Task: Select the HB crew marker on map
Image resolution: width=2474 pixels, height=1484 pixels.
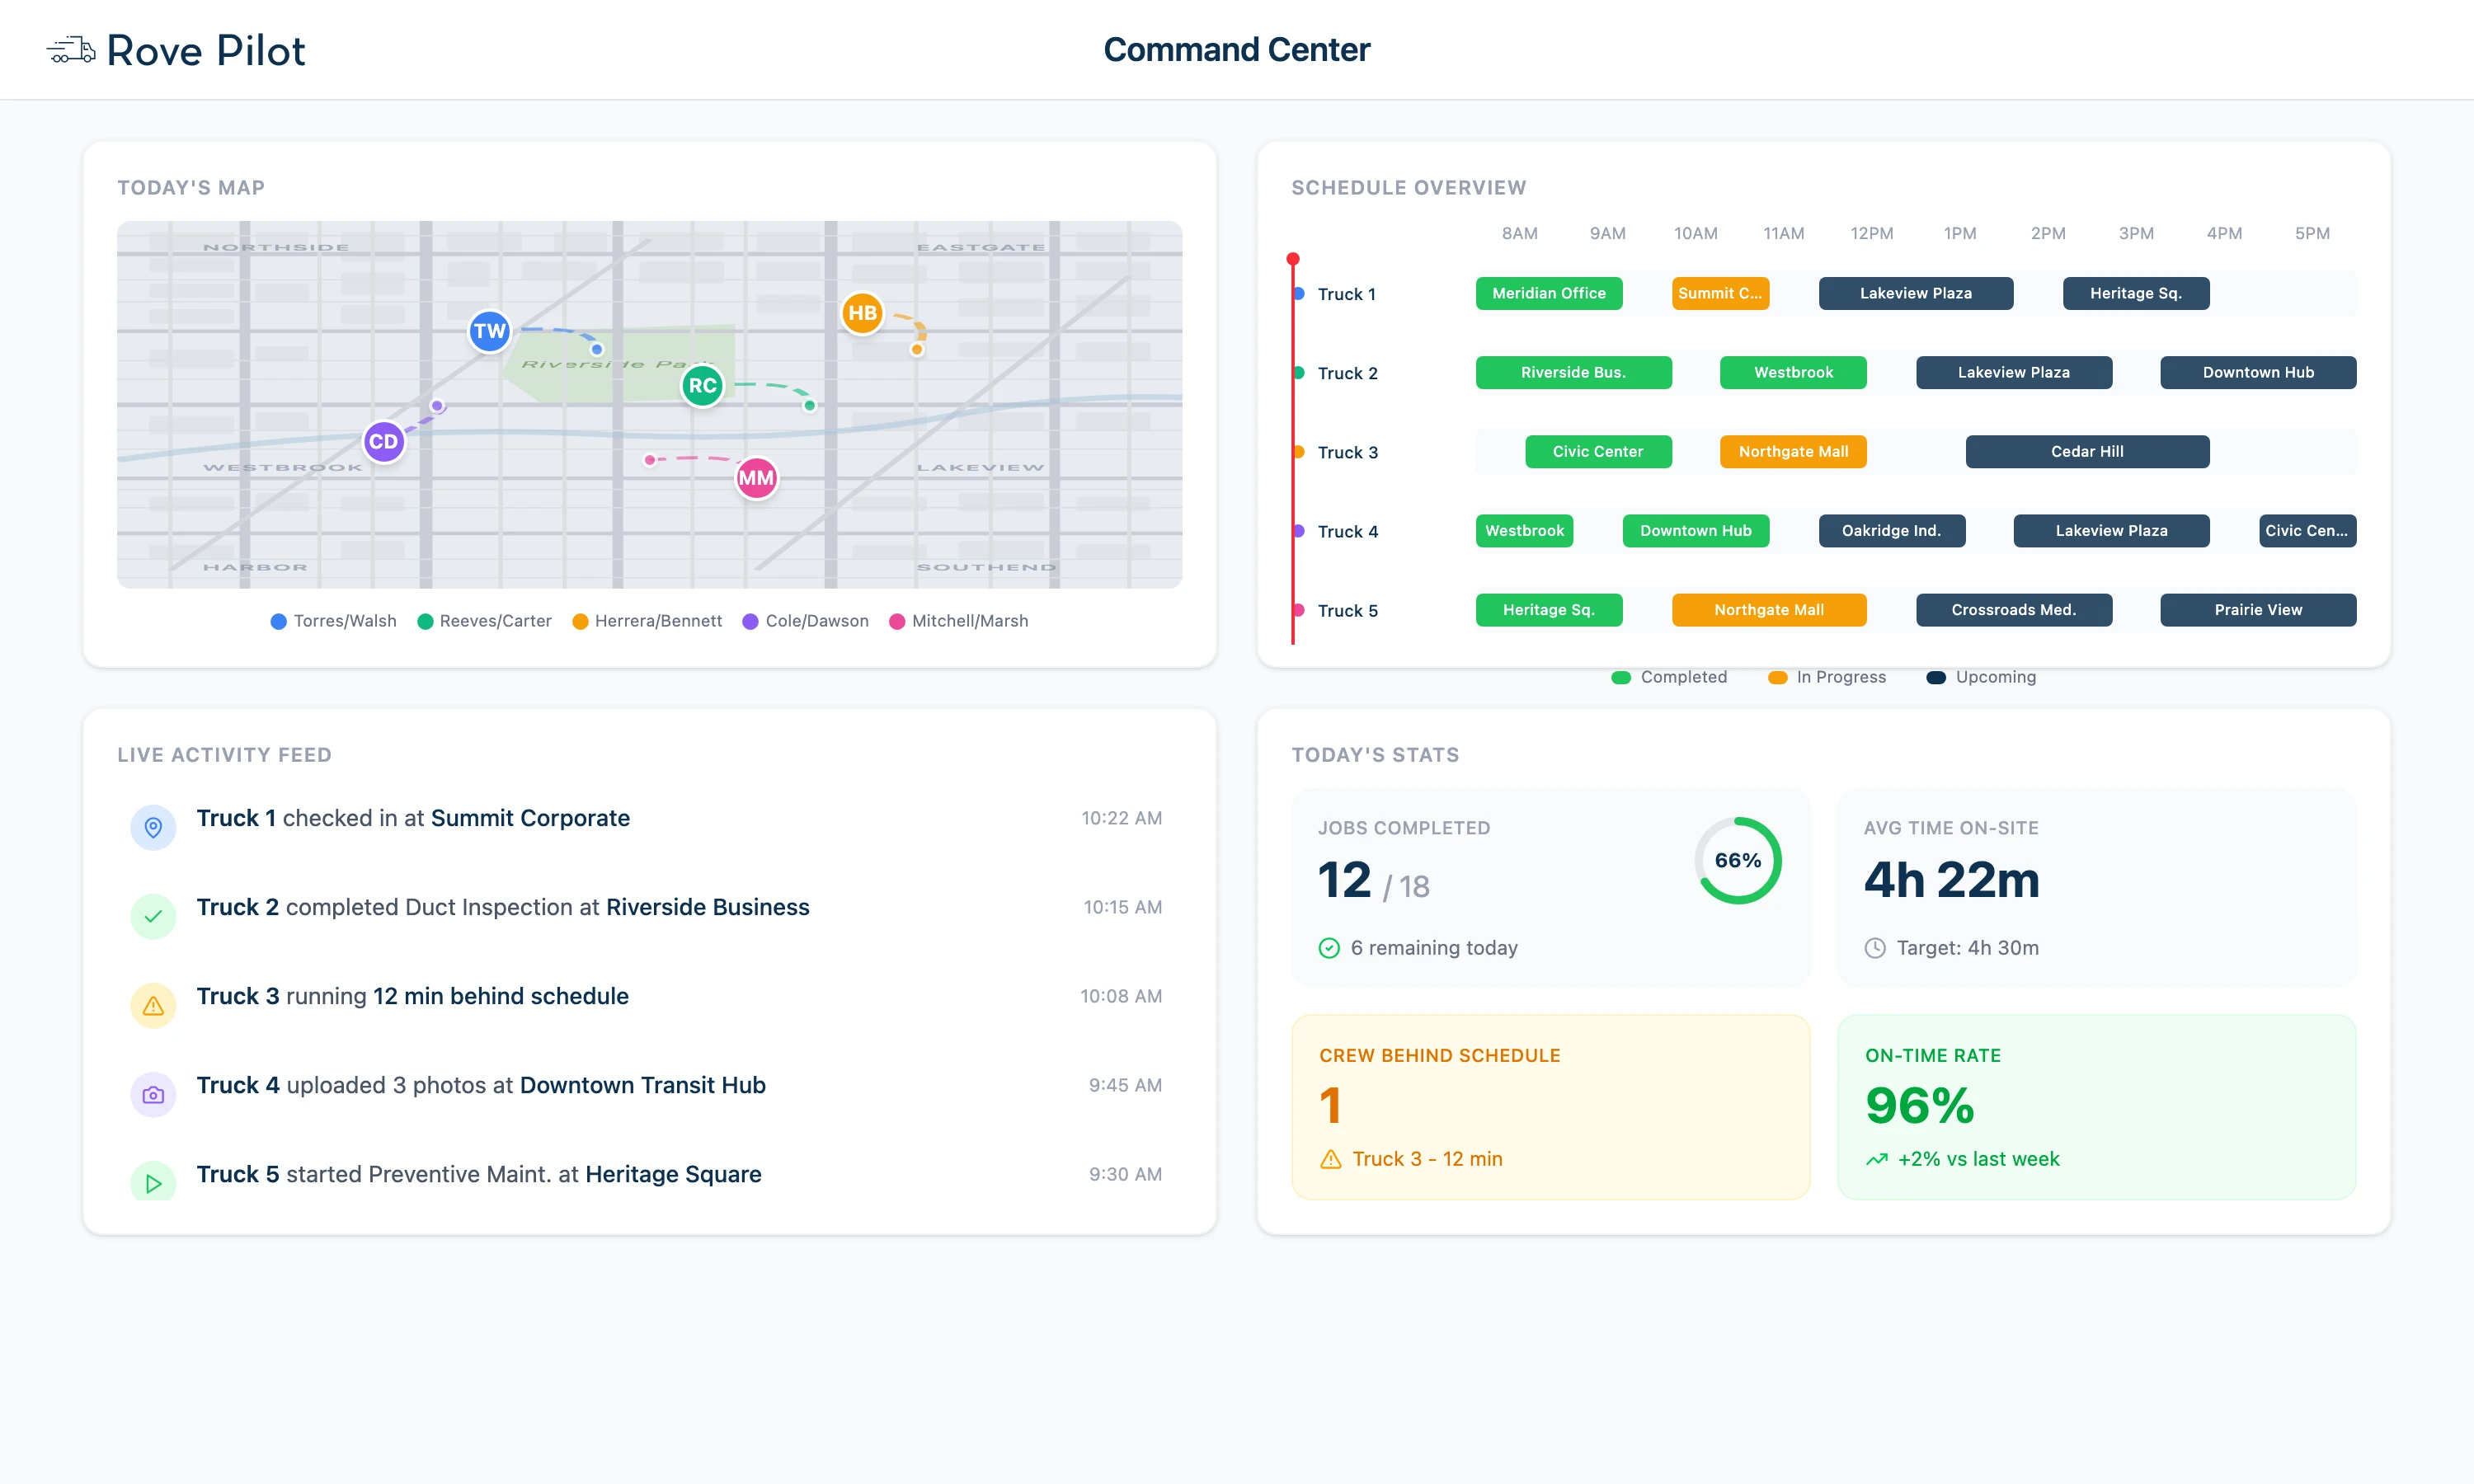Action: [861, 313]
